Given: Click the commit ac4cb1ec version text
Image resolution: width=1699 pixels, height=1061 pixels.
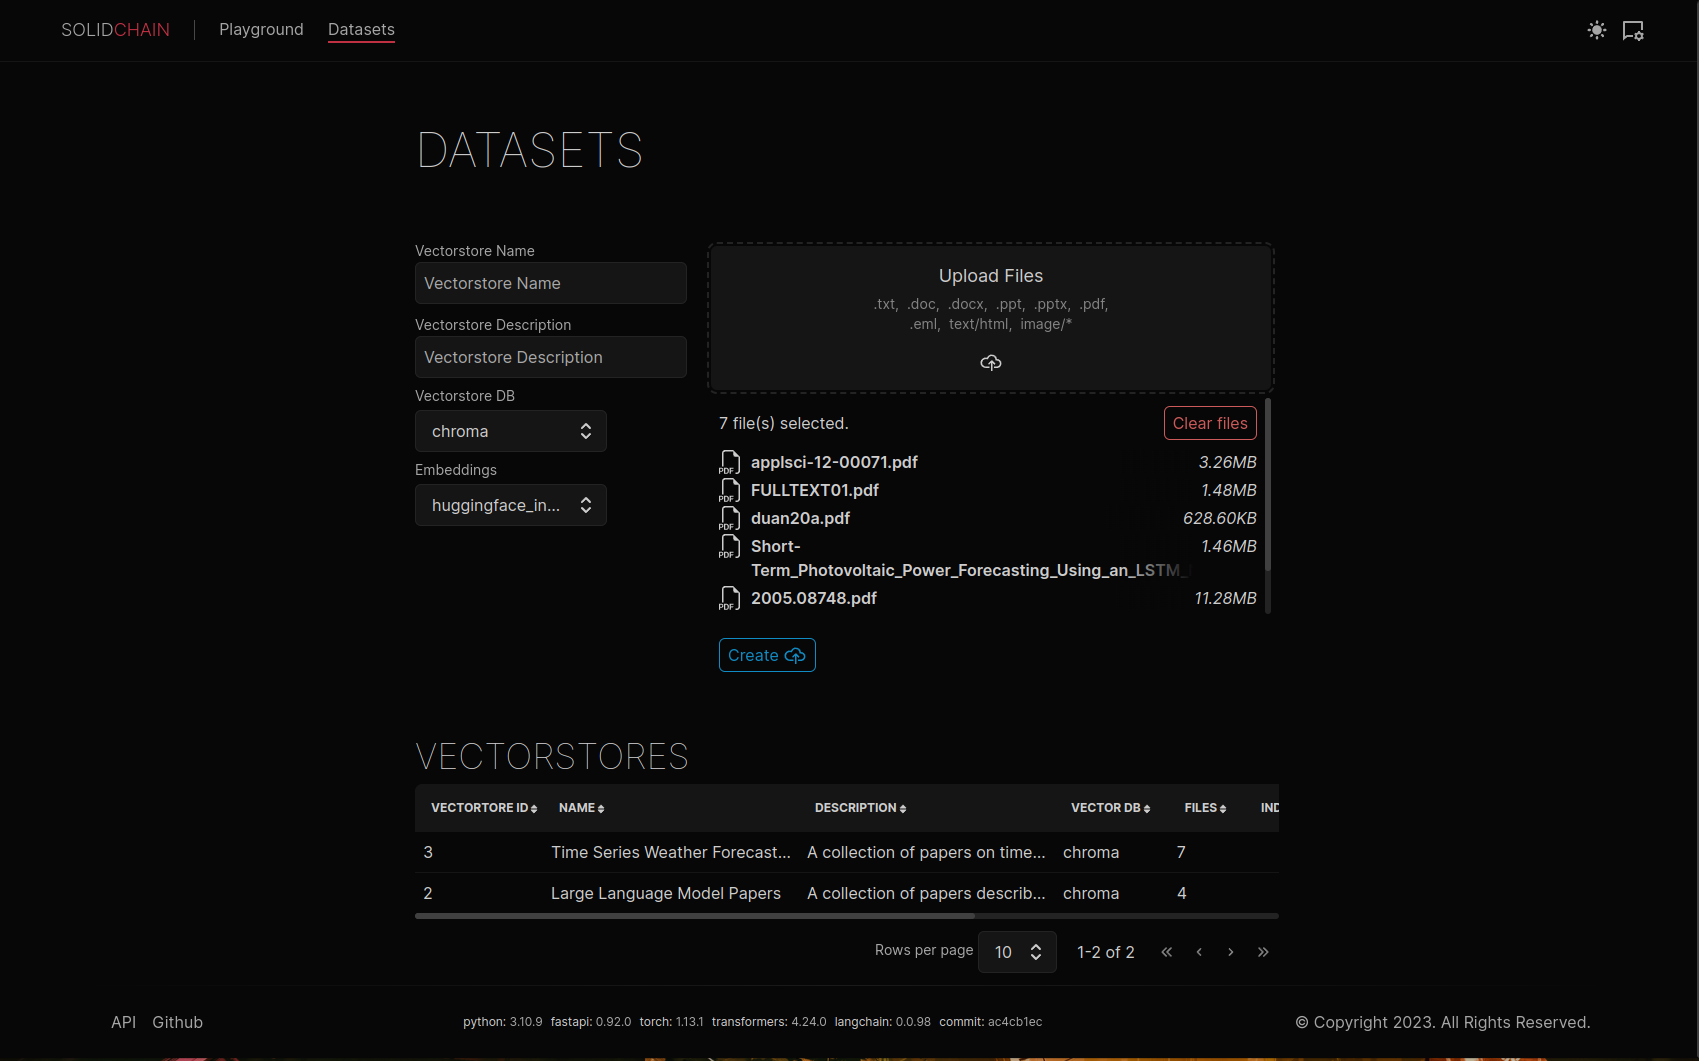Looking at the screenshot, I should (990, 1022).
